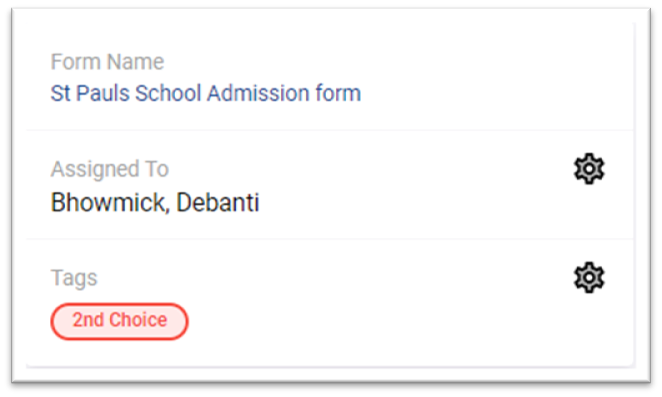The height and width of the screenshot is (397, 662).
Task: Open the St Pauls School Admission form link
Action: (206, 93)
